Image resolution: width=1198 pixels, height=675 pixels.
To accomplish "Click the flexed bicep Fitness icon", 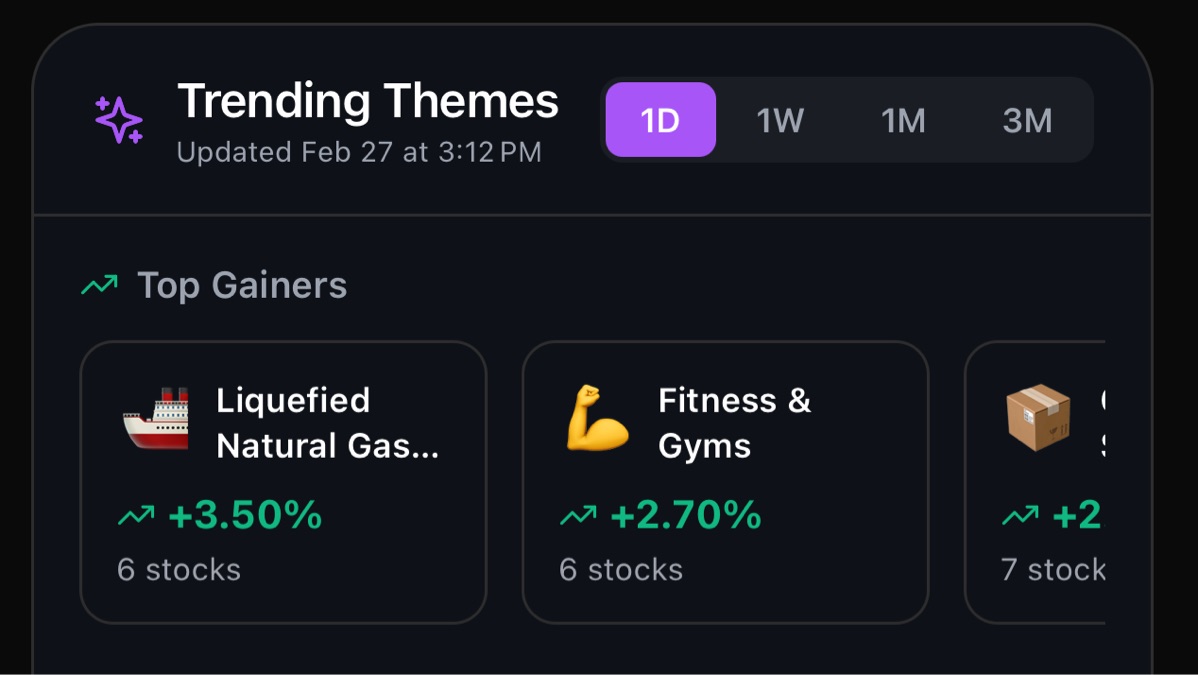I will [x=597, y=418].
